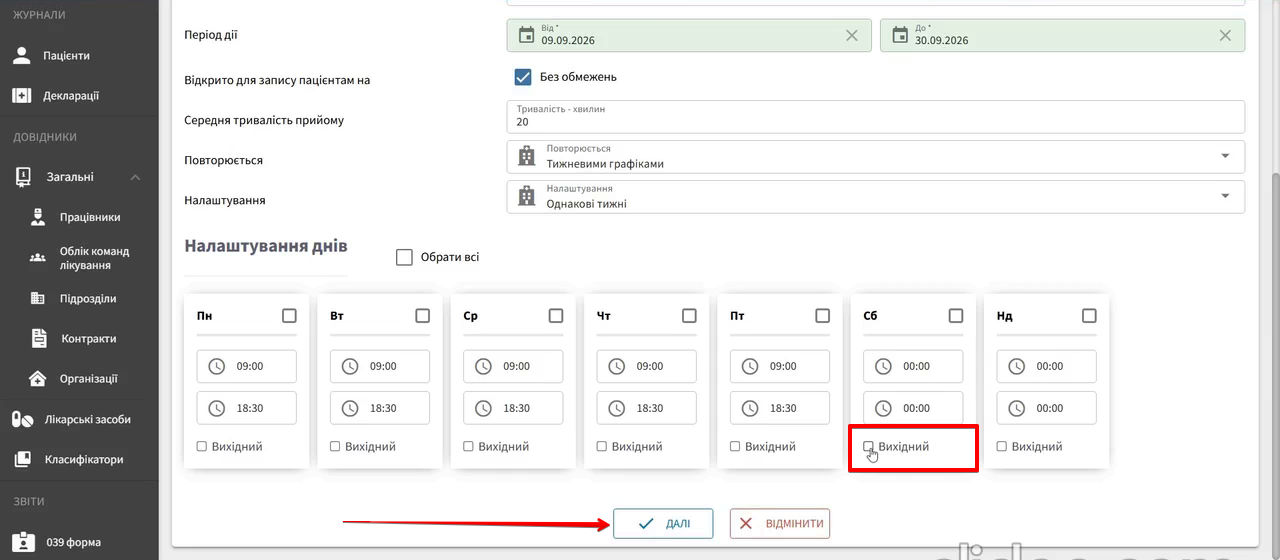Image resolution: width=1280 pixels, height=560 pixels.
Task: Click clock icon of Sunday end time
Action: pyautogui.click(x=1016, y=408)
